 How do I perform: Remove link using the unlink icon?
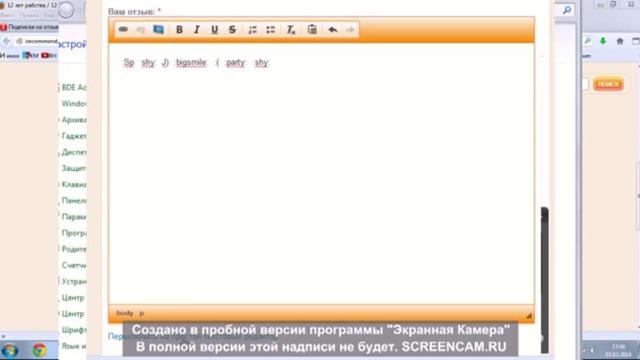141,30
